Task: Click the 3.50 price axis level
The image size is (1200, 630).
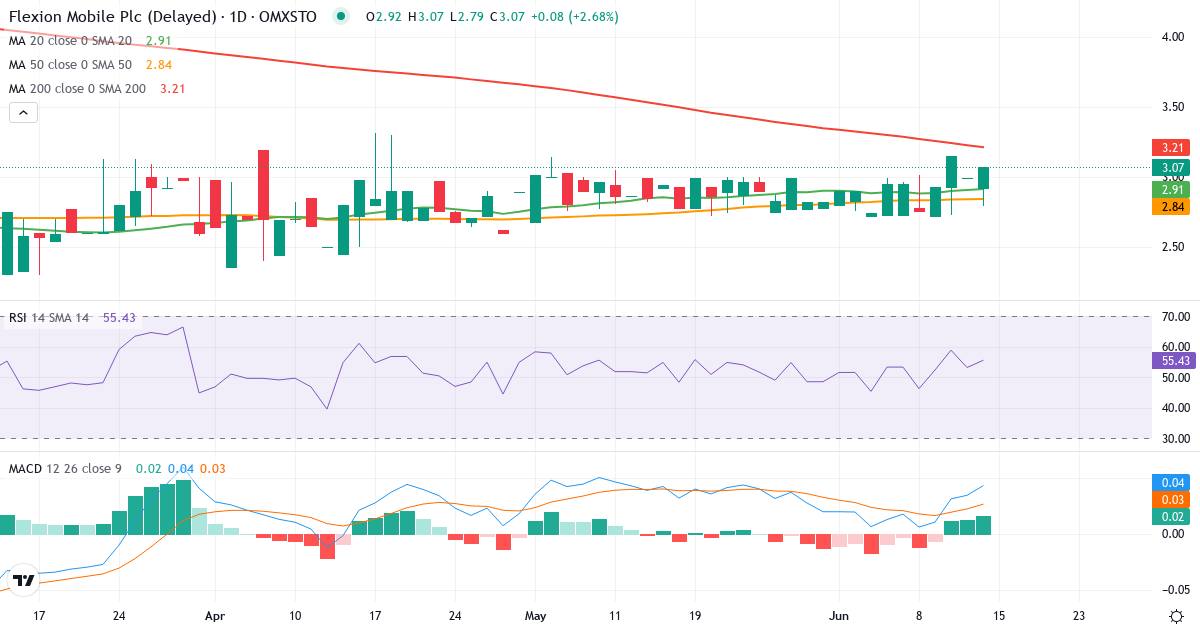Action: coord(1175,107)
